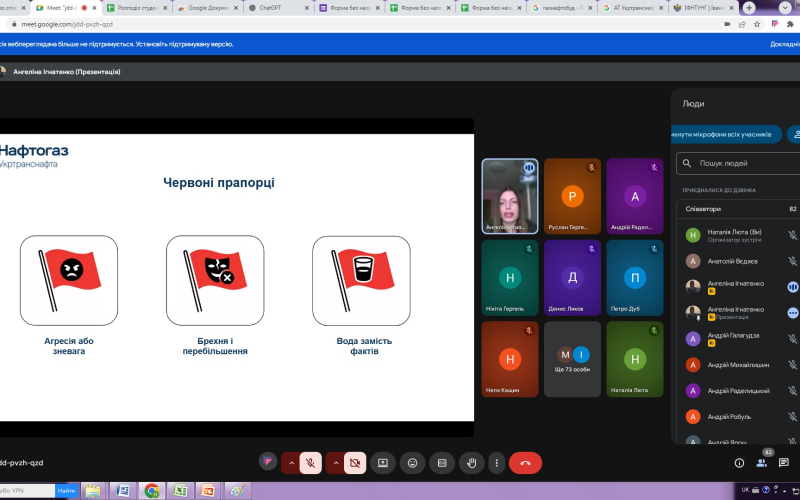The image size is (800, 500).
Task: Toggle mute for Андрій Робуль
Action: pos(792,417)
